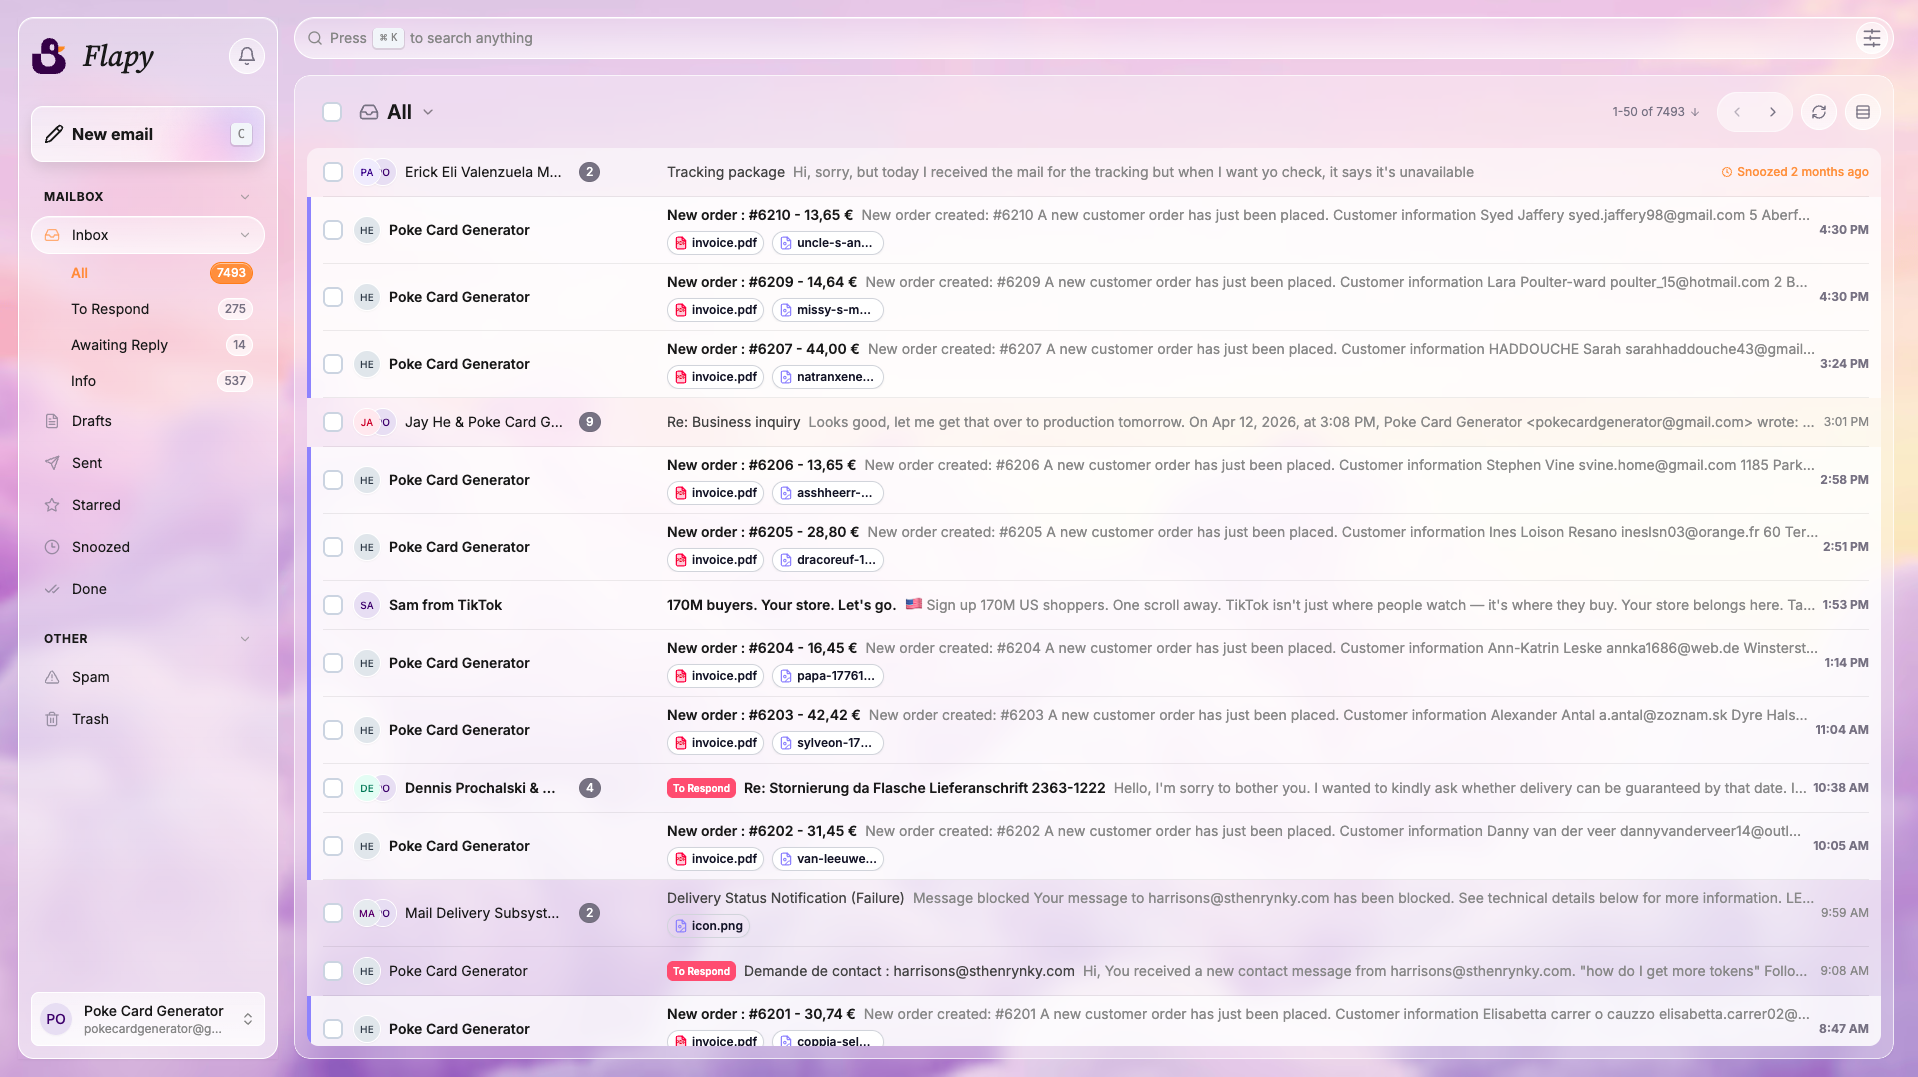Screen dimensions: 1918x1077
Task: Open invoice.pdf from order #6210
Action: pyautogui.click(x=715, y=242)
